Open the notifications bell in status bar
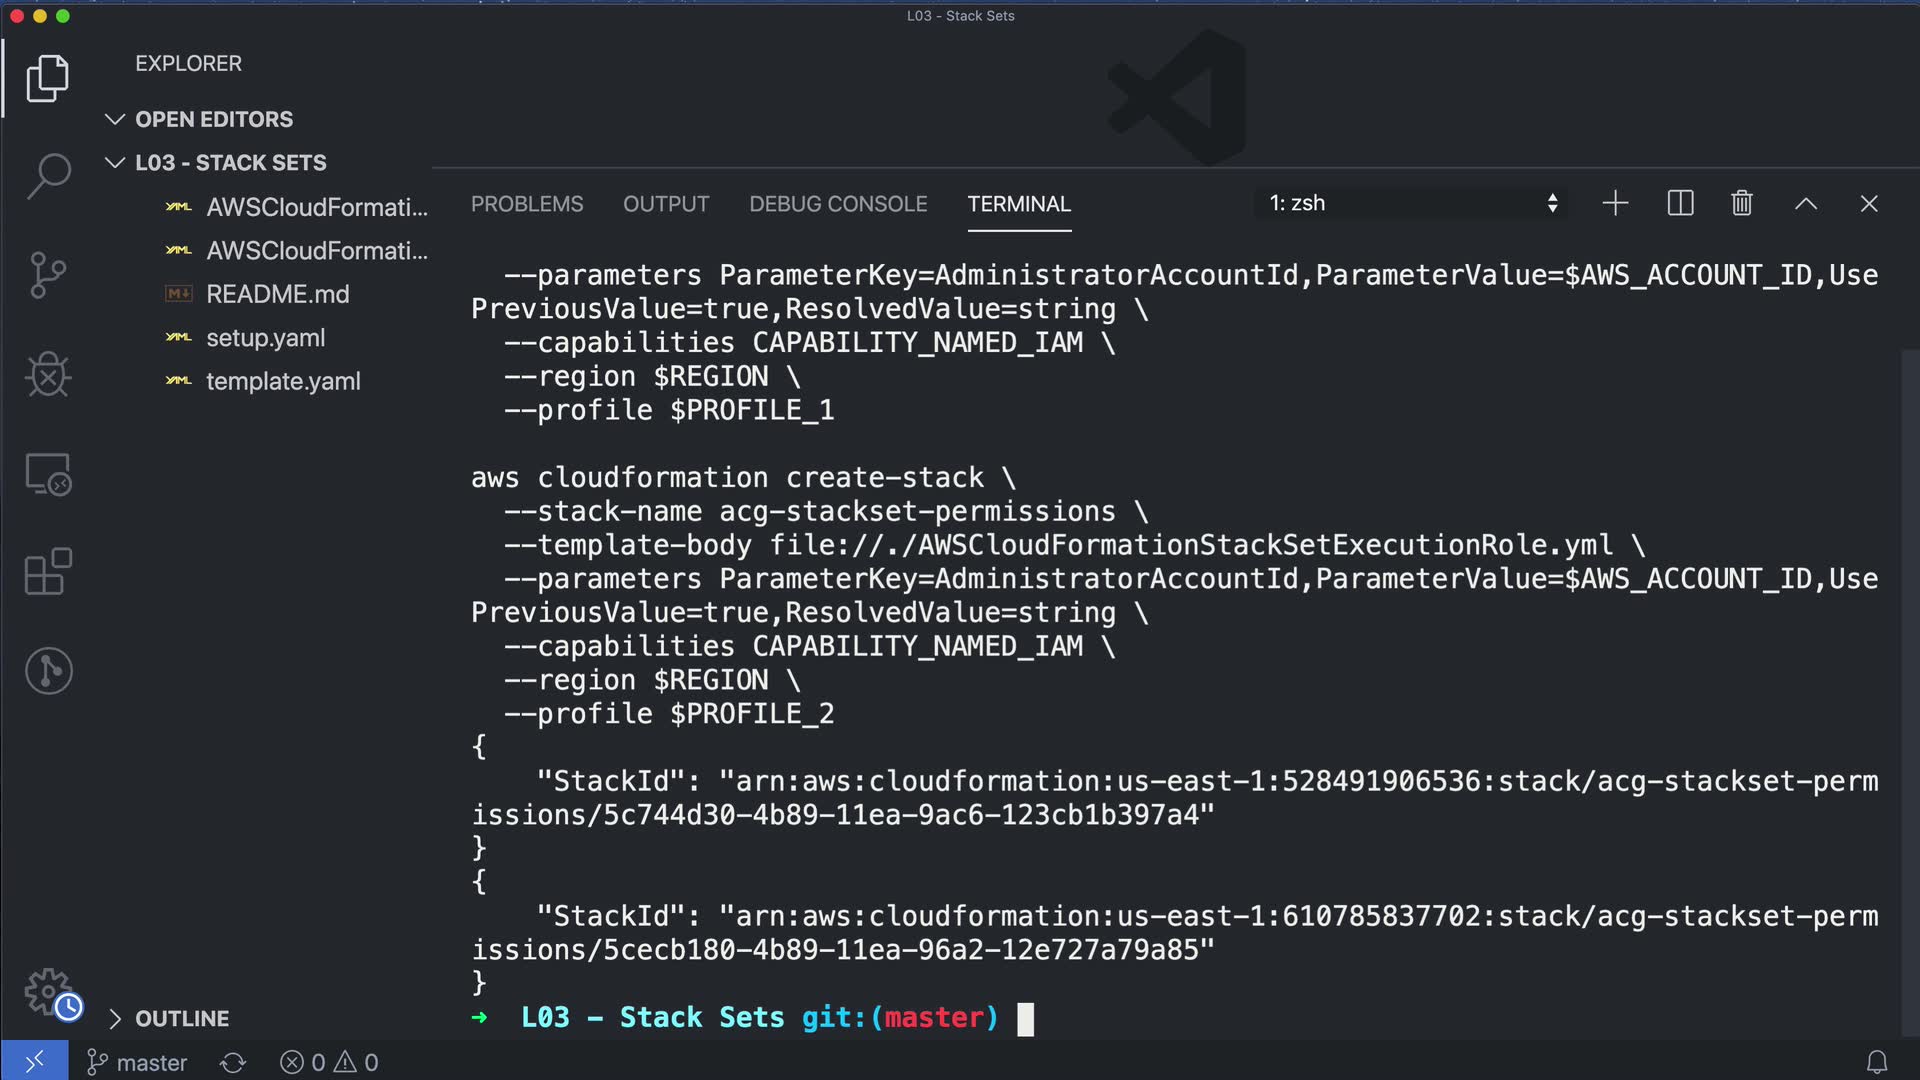 (1877, 1062)
